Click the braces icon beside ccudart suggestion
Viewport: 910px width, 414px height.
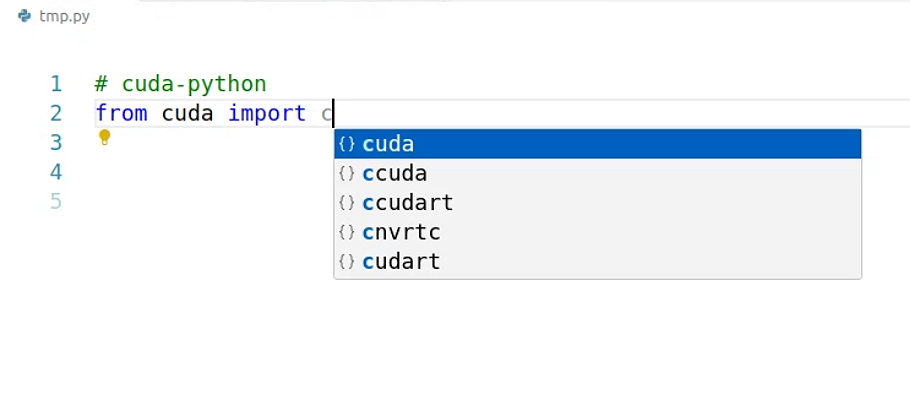(346, 203)
